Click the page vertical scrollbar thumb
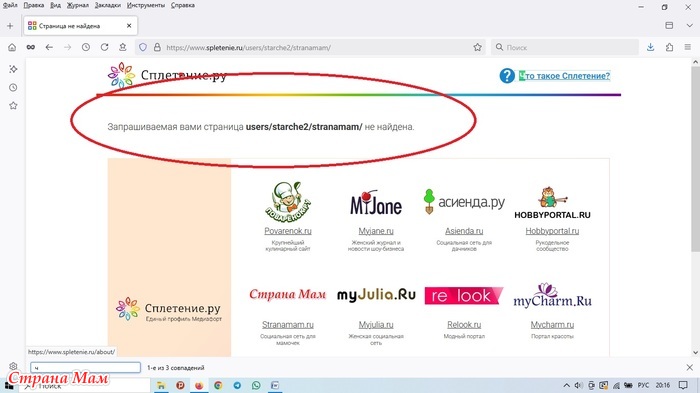The height and width of the screenshot is (393, 700). click(x=695, y=159)
